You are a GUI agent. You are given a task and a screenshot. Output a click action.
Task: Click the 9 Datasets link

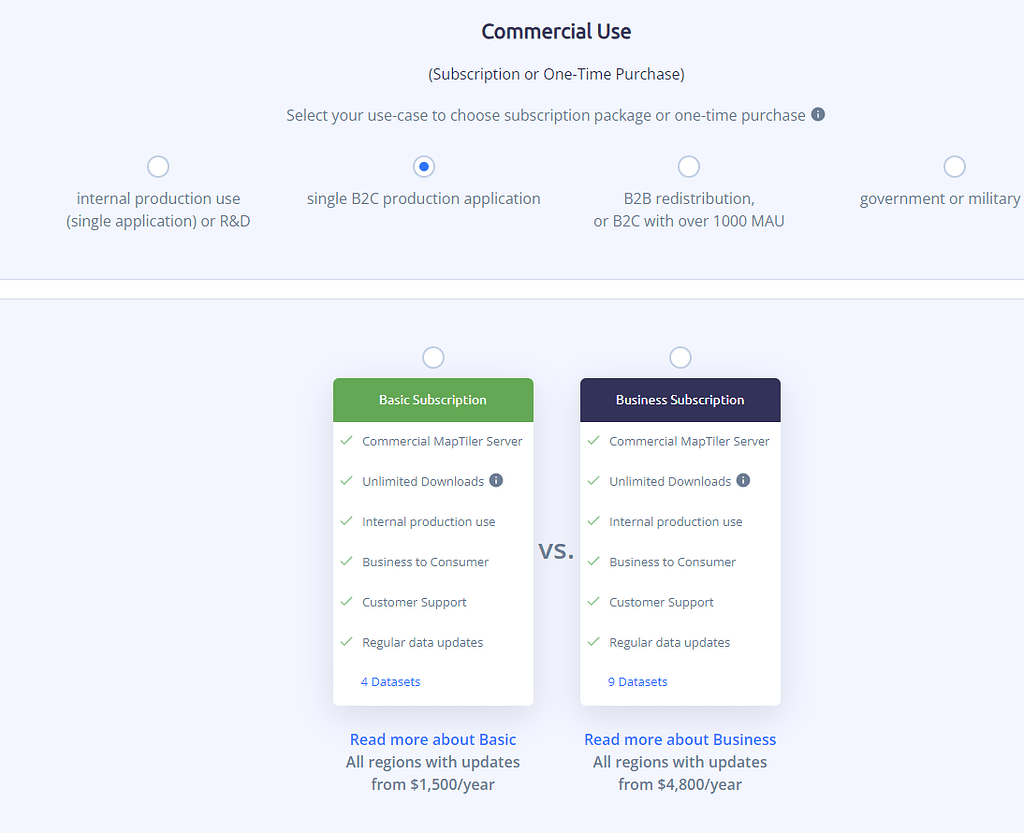click(x=637, y=681)
